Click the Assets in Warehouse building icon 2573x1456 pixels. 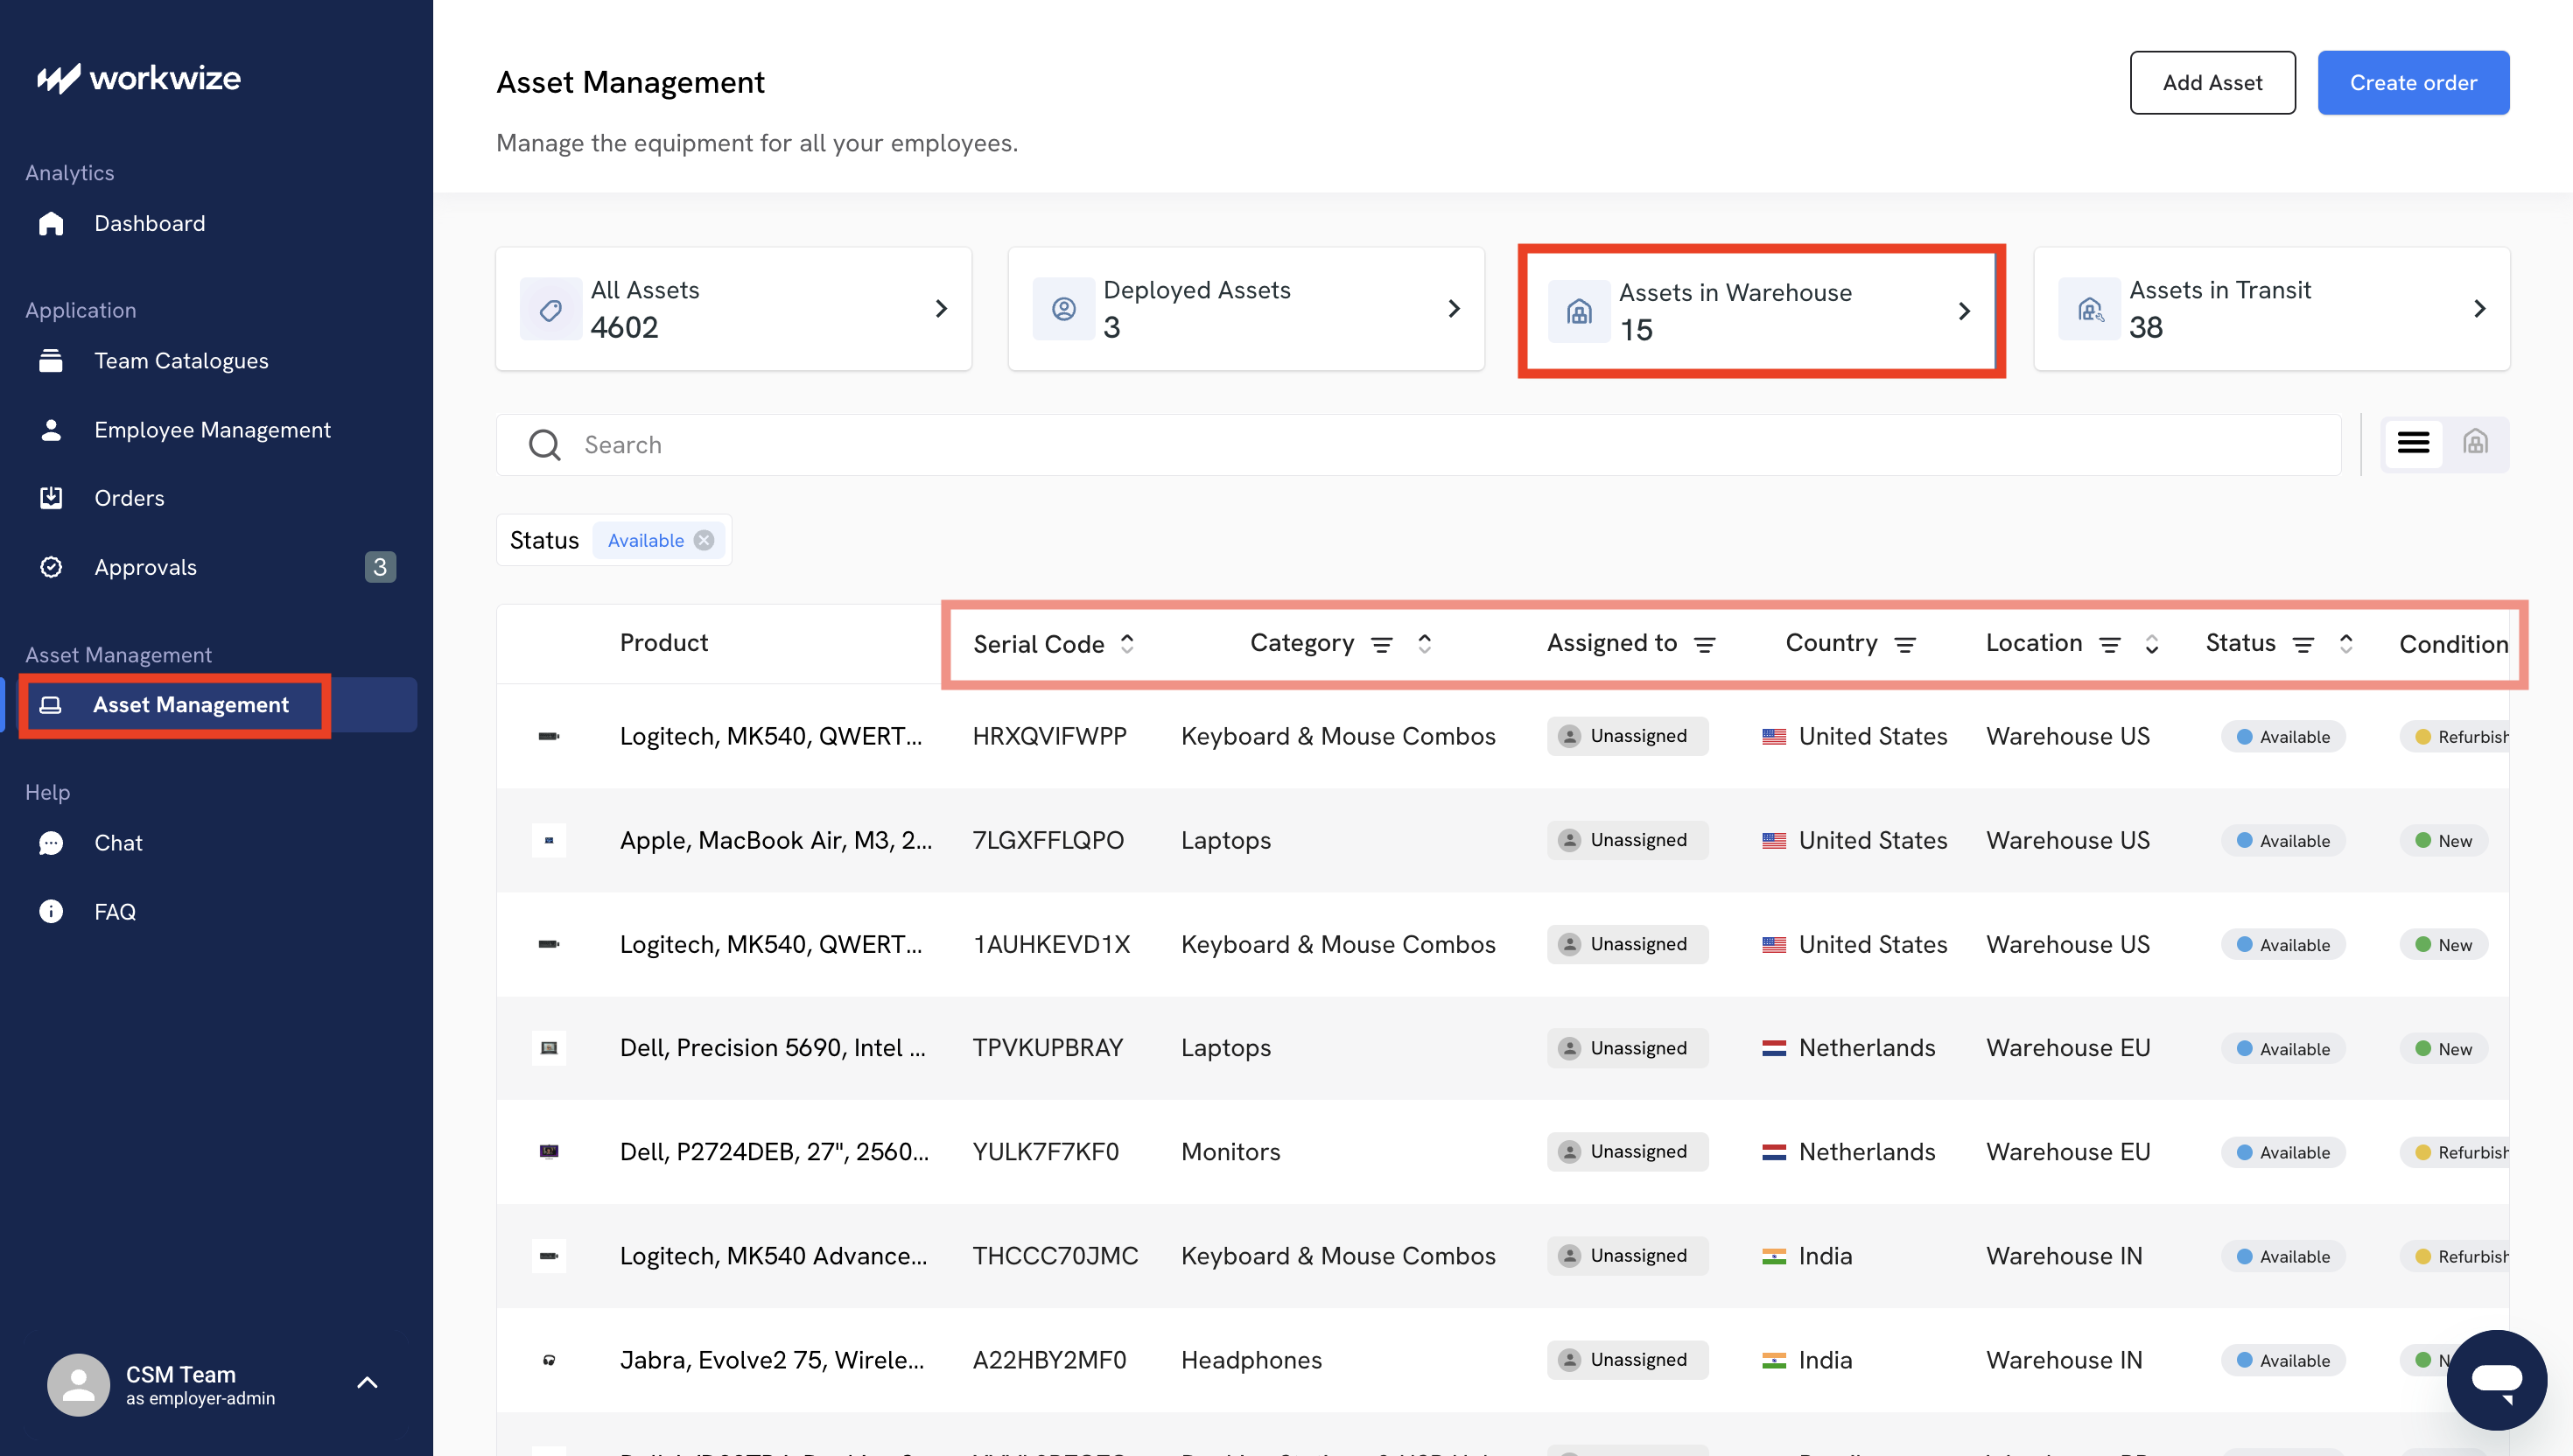point(1579,312)
